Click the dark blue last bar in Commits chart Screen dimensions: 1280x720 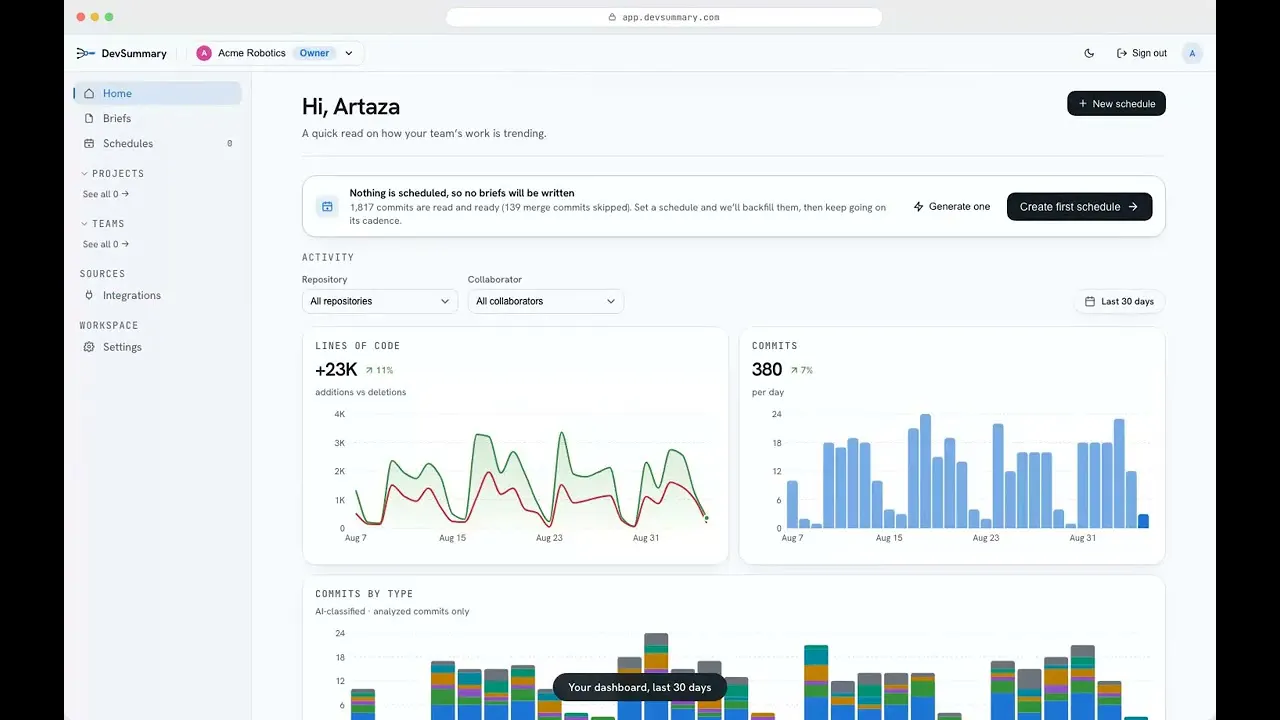1144,521
